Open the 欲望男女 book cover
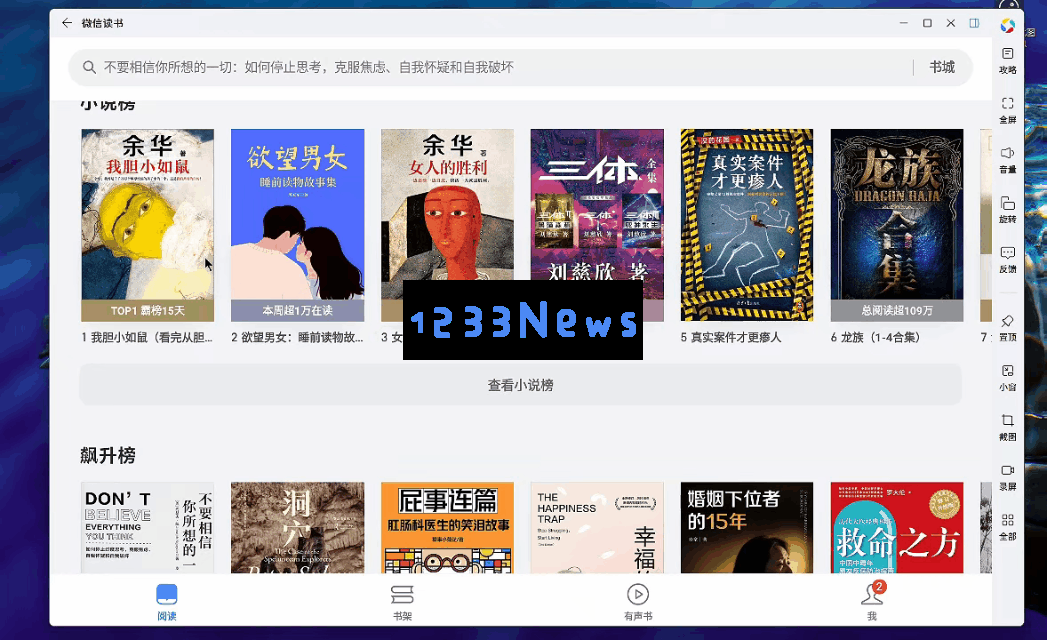 pyautogui.click(x=298, y=225)
